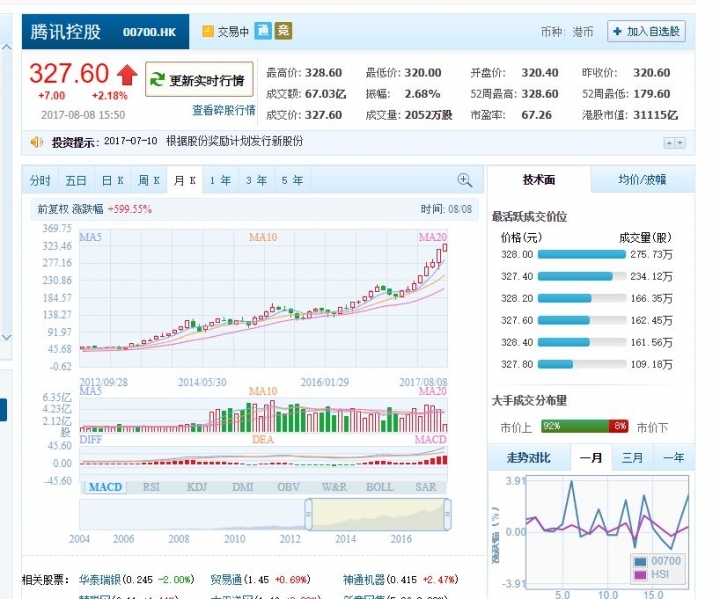Select 三月 in 走势对比 tabs
This screenshot has width=720, height=599.
(632, 458)
